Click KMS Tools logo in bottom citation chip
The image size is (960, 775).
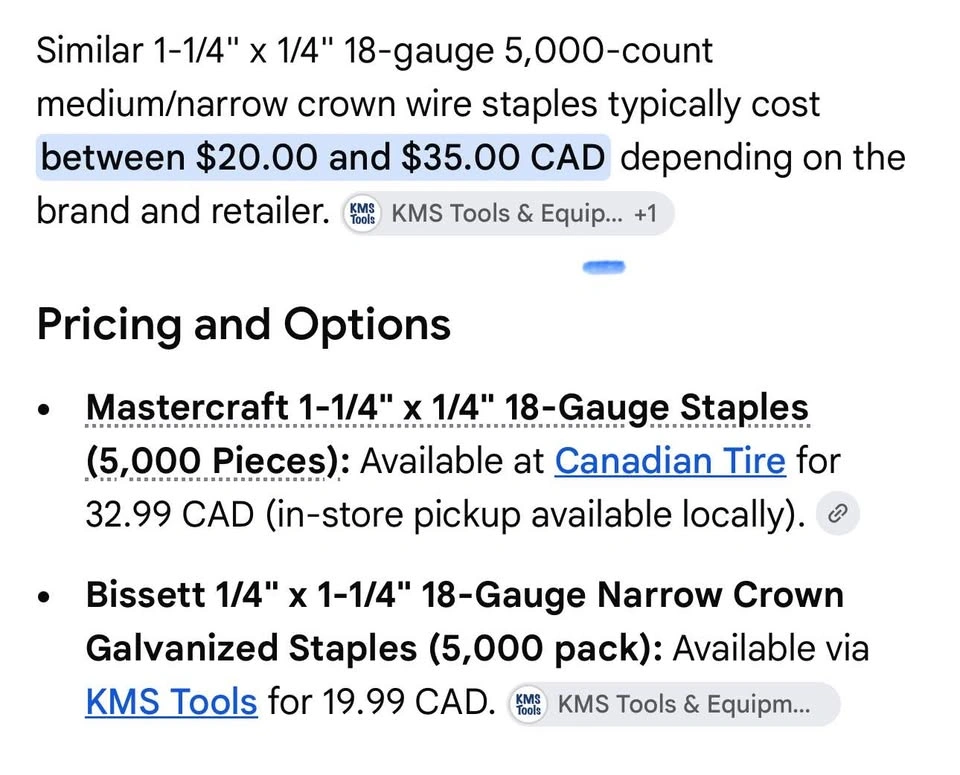coord(528,704)
